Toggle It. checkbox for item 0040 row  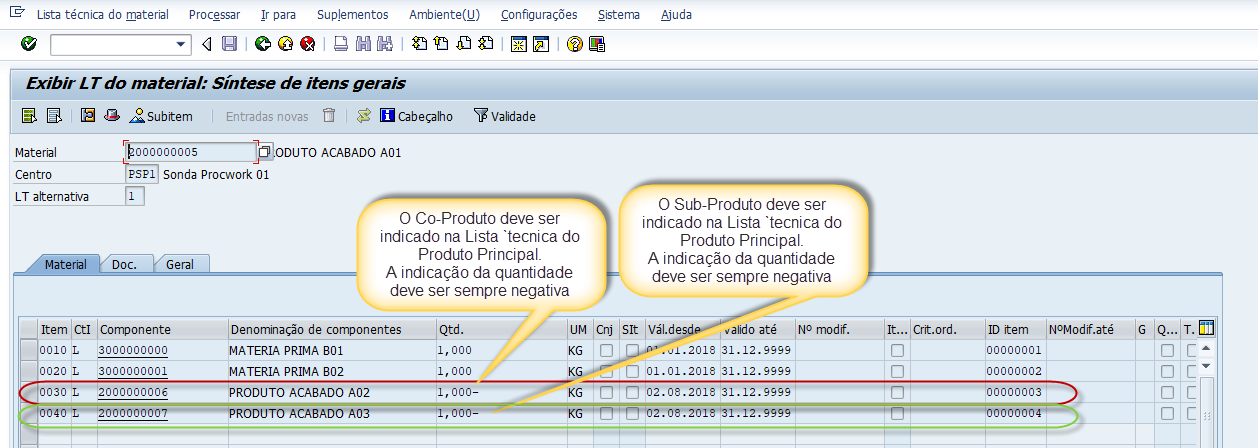pyautogui.click(x=897, y=413)
